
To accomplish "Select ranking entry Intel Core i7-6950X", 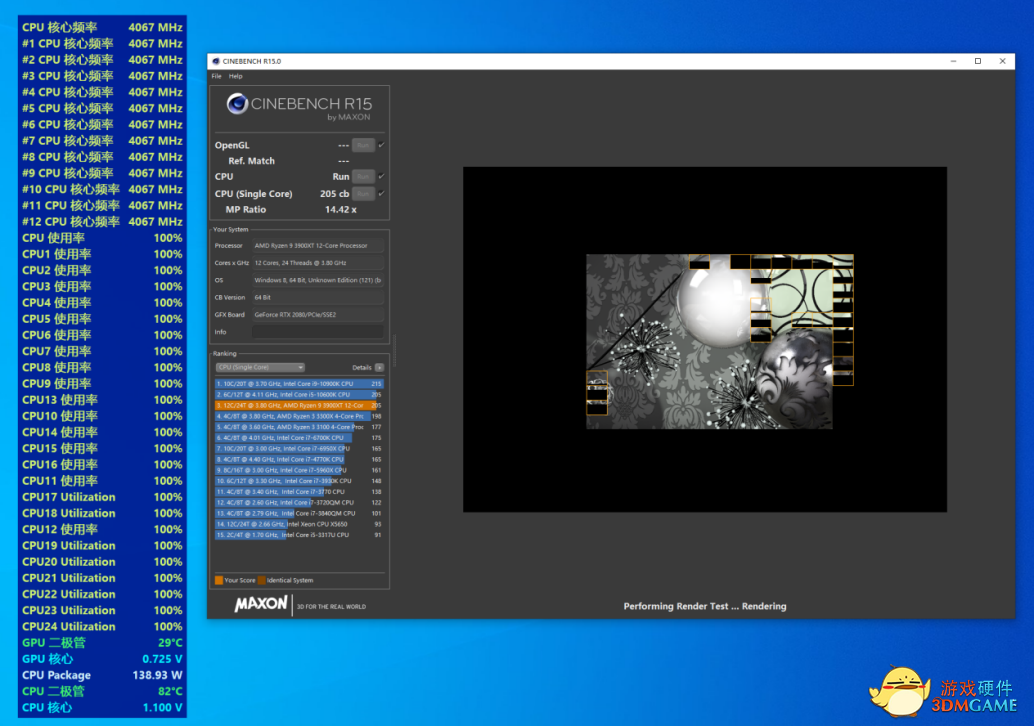I will [x=299, y=448].
